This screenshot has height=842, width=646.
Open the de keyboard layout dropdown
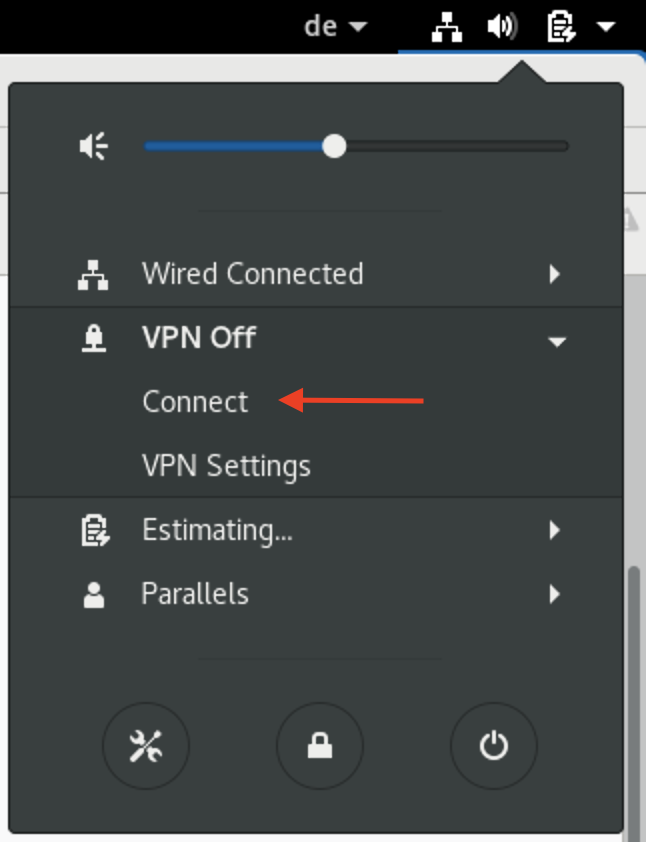pos(335,26)
